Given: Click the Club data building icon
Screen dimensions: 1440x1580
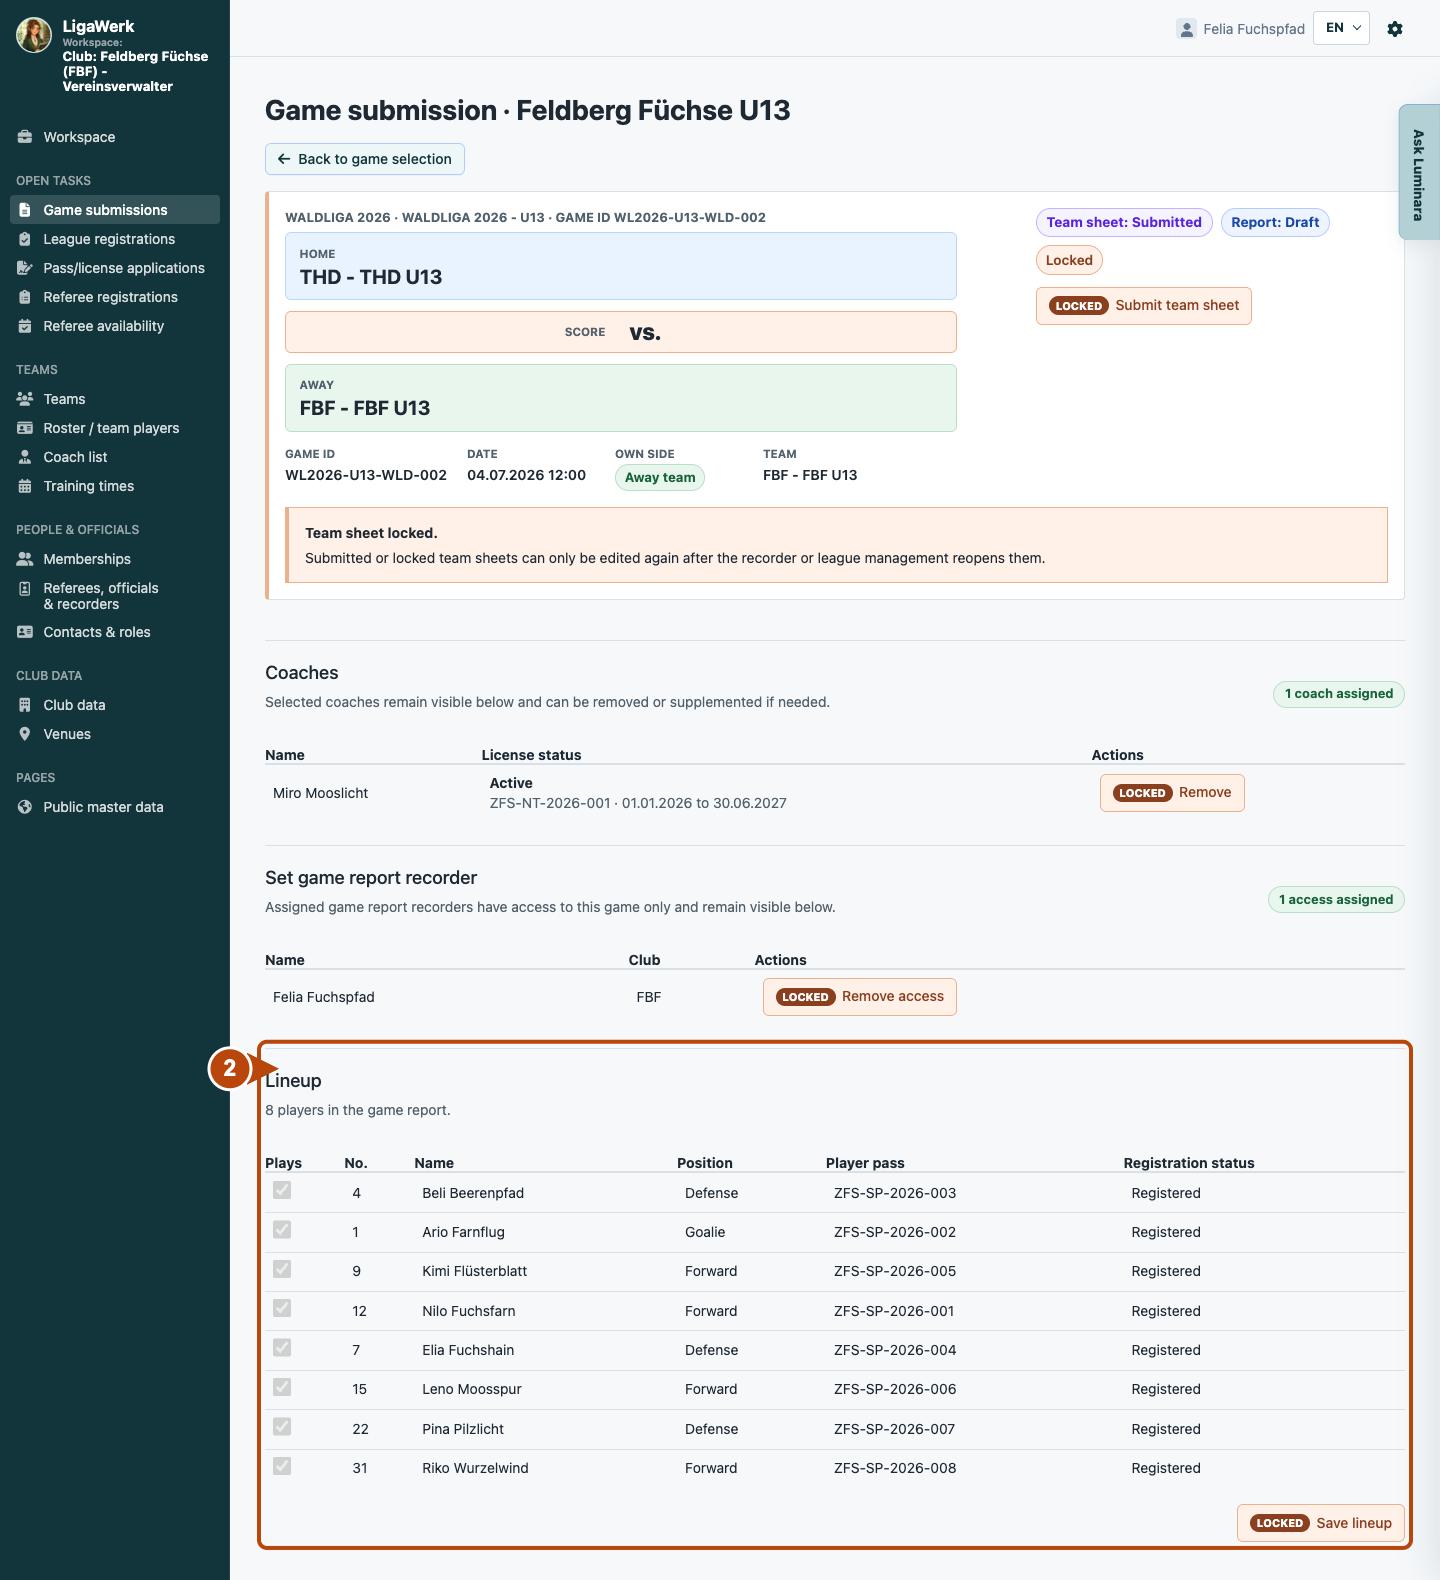Looking at the screenshot, I should [x=25, y=705].
